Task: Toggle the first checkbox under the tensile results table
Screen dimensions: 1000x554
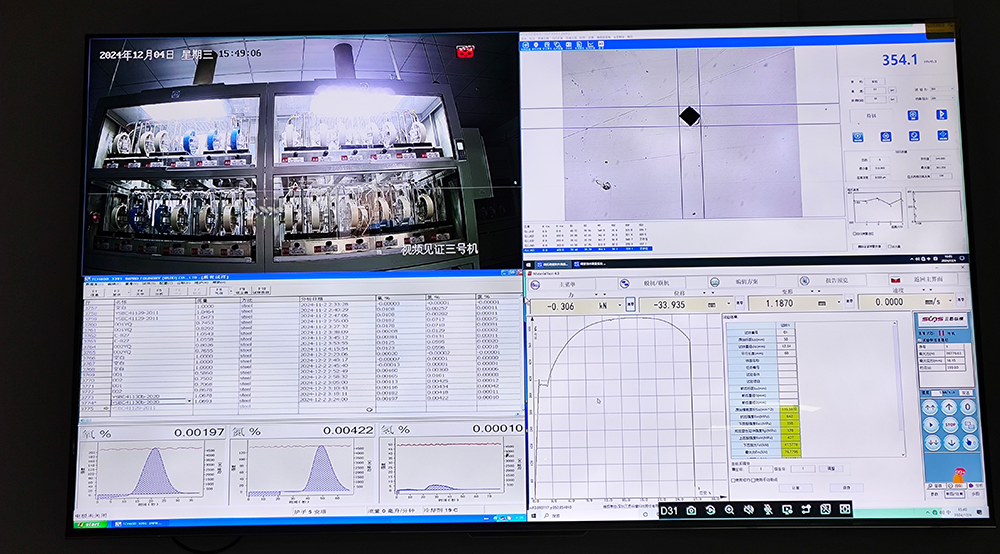Action: click(732, 479)
